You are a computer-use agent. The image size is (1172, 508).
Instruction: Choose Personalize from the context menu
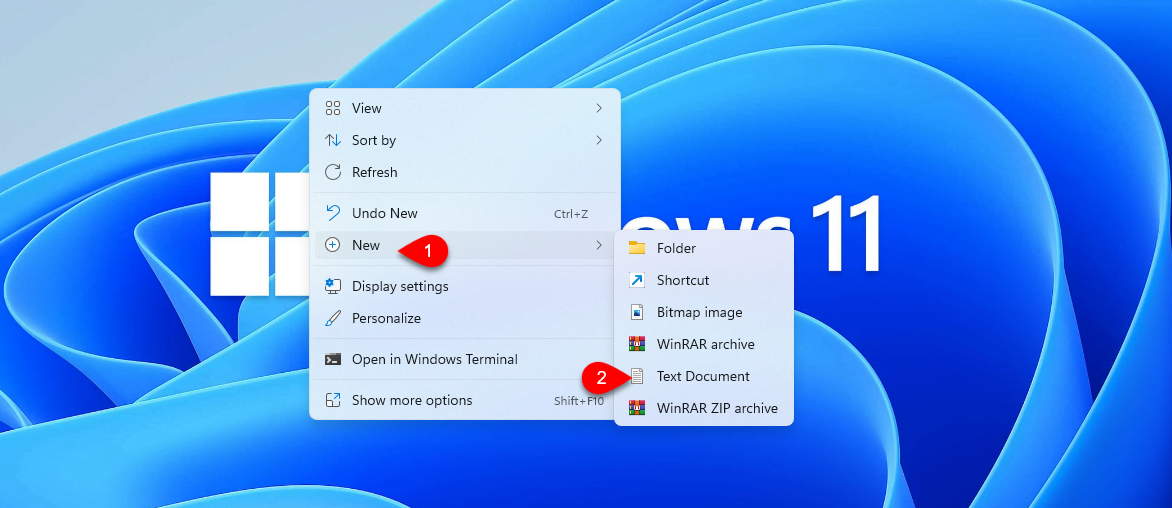[x=465, y=318]
